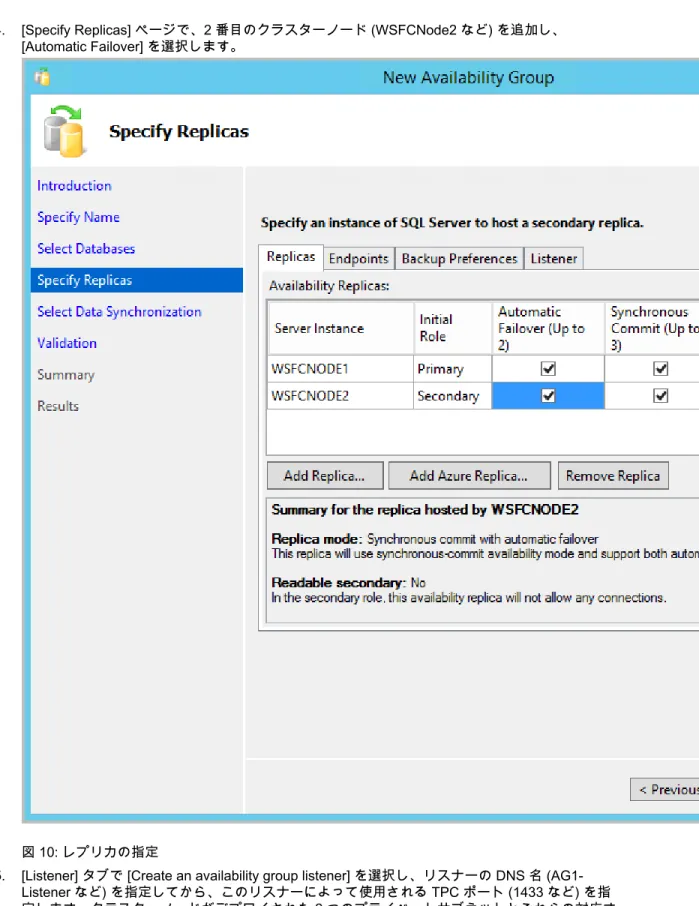699x906 pixels.
Task: Click the window icon in the title bar
Action: (x=42, y=77)
